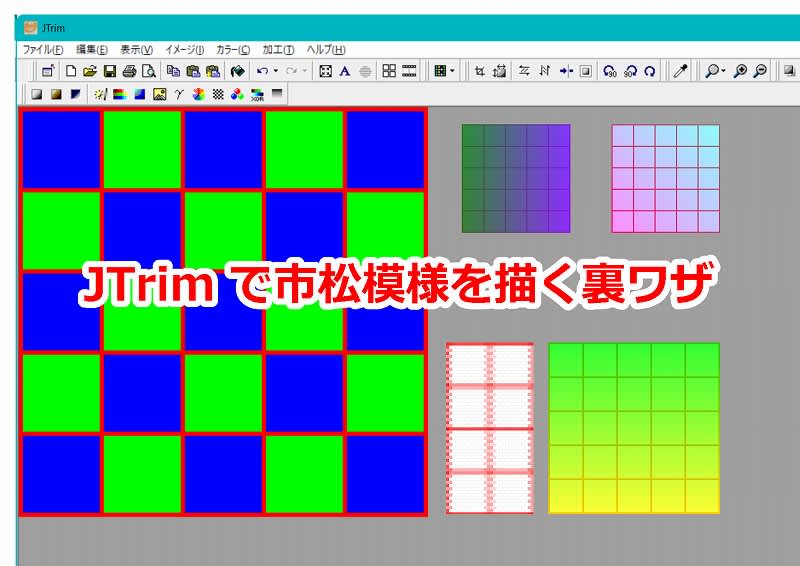Open the 加工(T) menu
This screenshot has width=800, height=566.
pyautogui.click(x=278, y=49)
